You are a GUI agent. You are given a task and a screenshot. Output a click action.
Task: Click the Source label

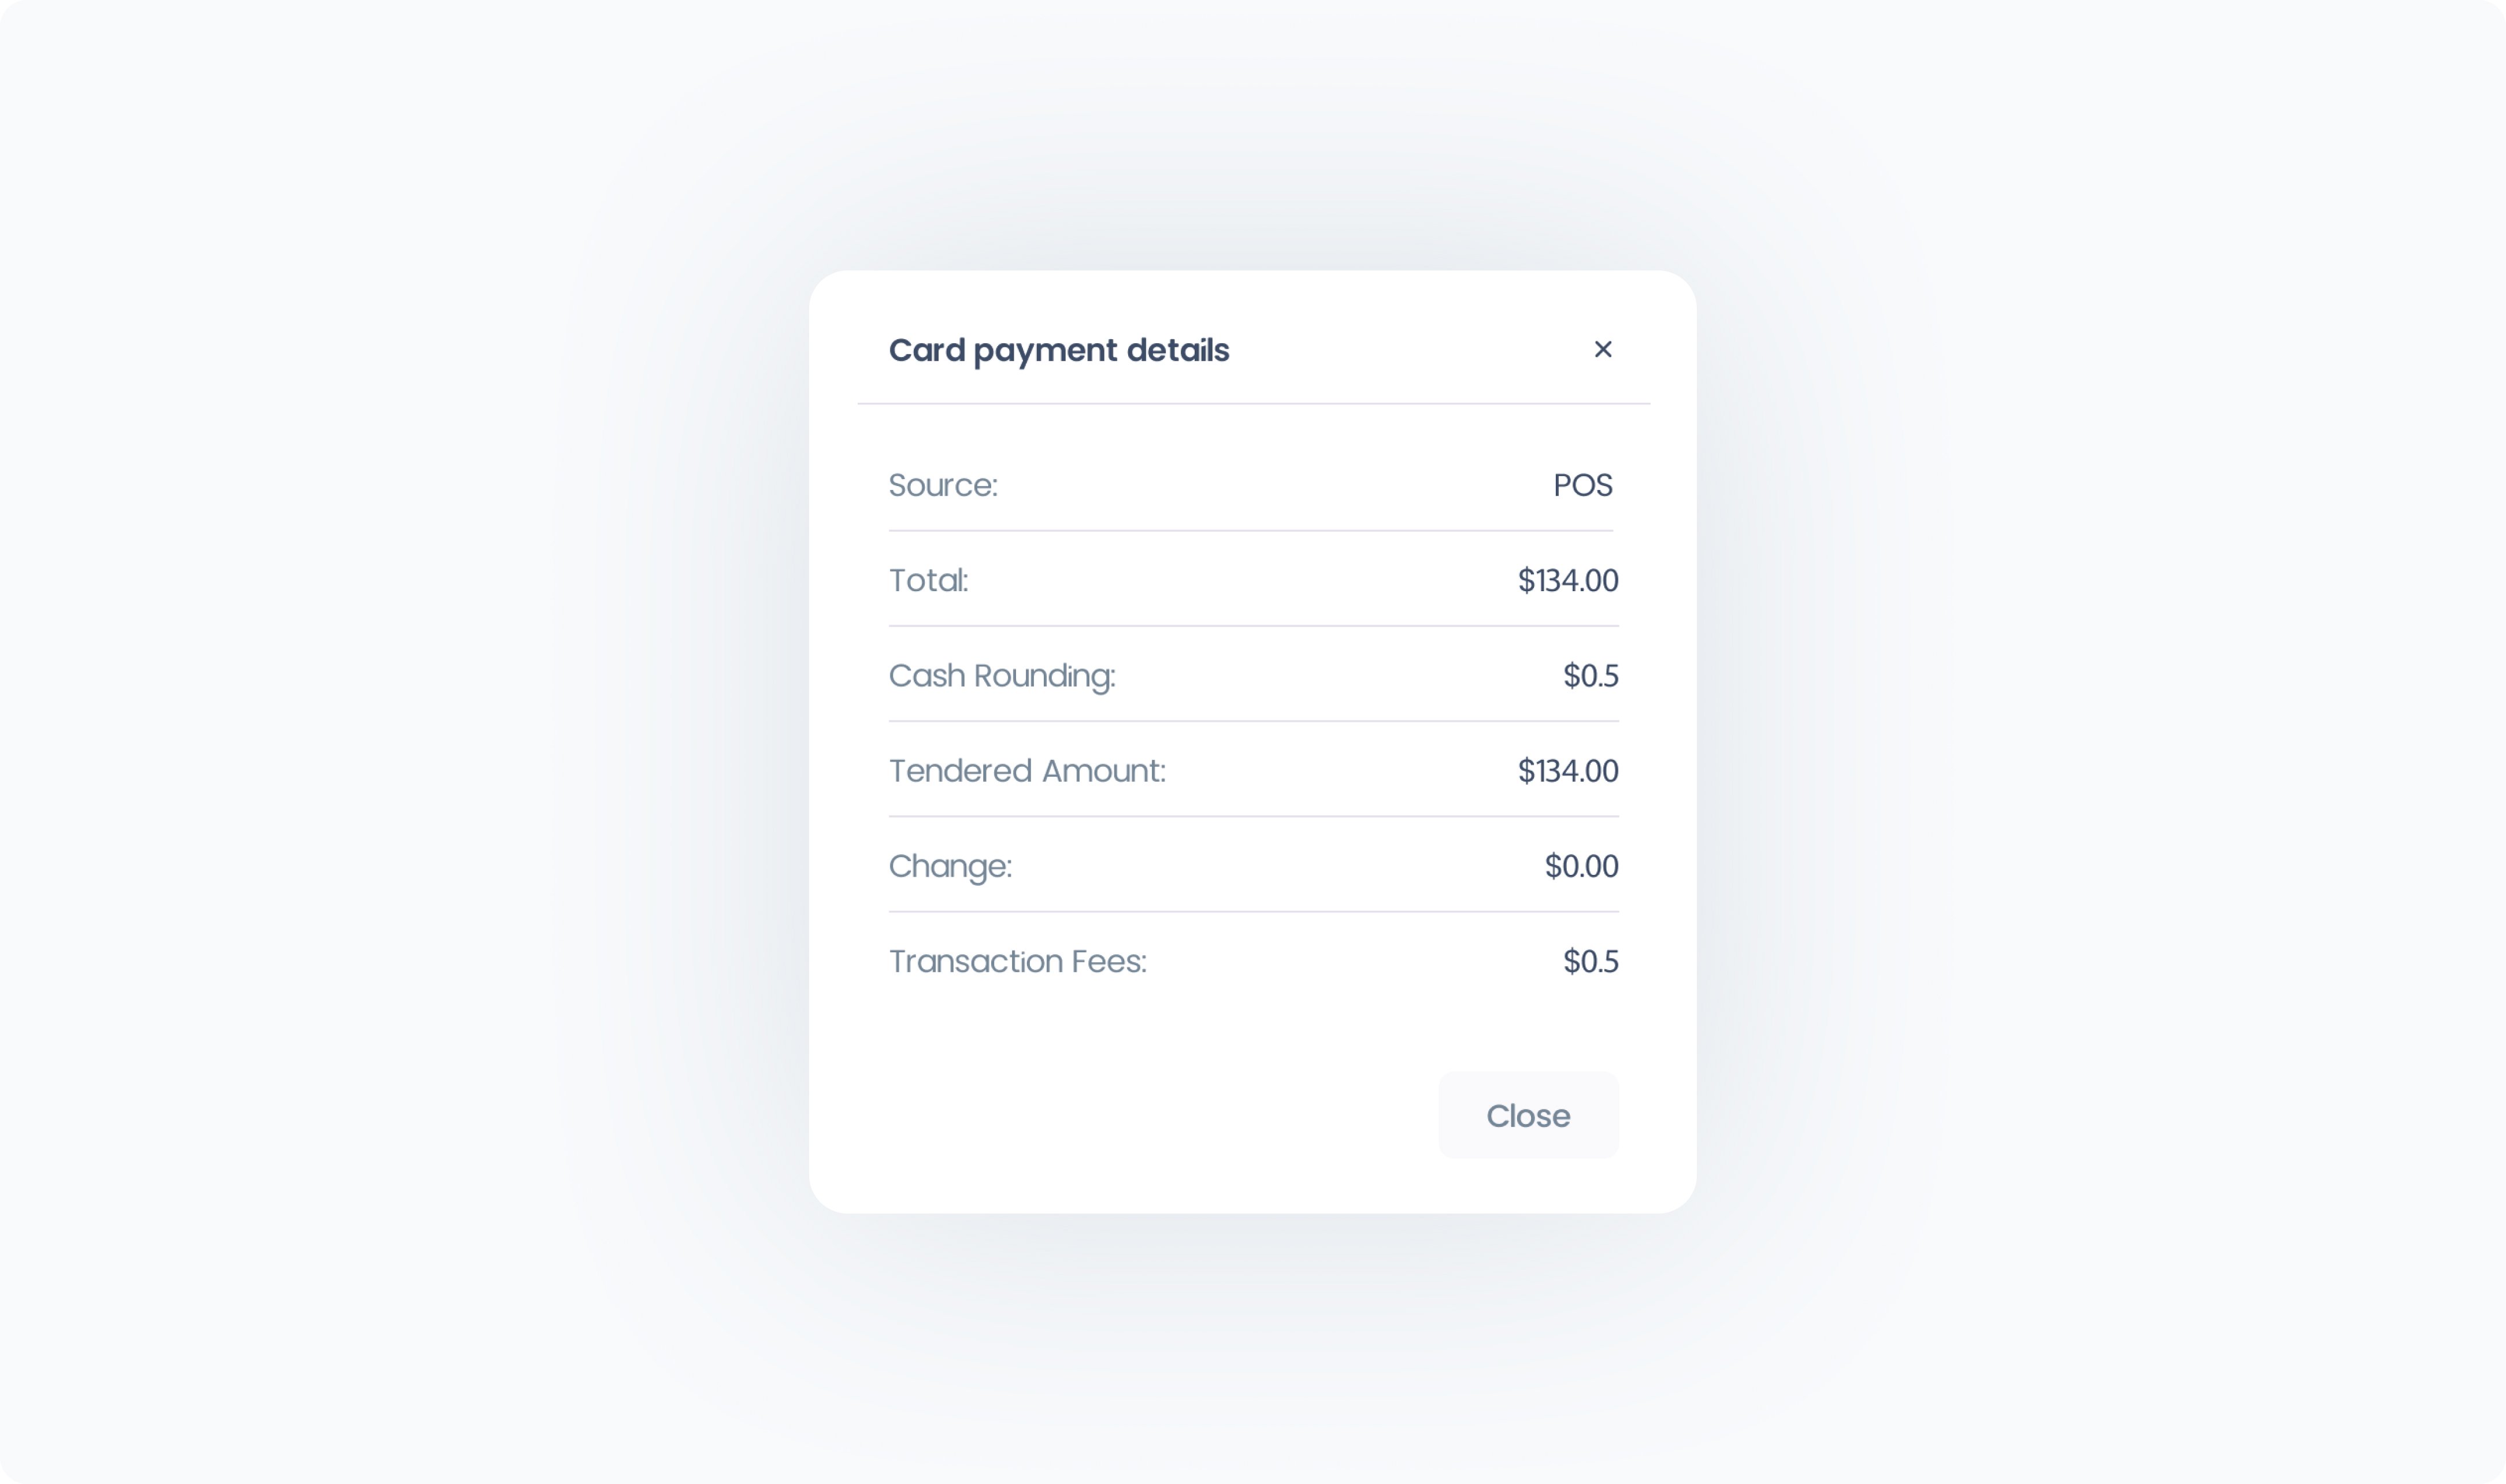point(942,485)
